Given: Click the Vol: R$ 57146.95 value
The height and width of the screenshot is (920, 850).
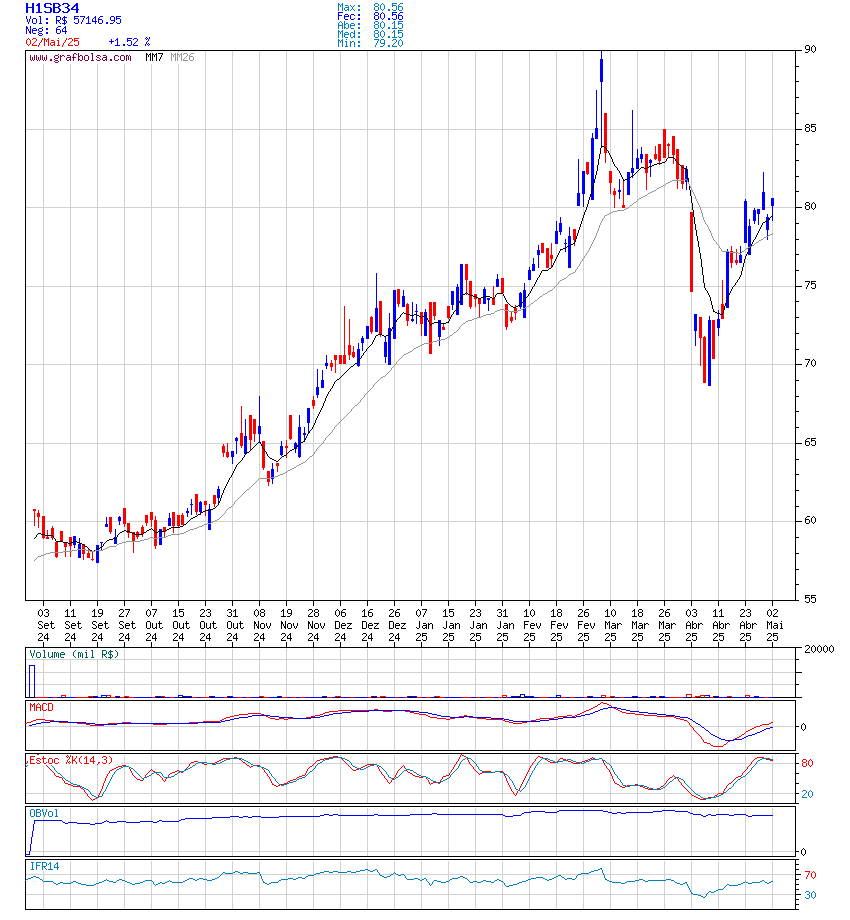Looking at the screenshot, I should pyautogui.click(x=73, y=21).
